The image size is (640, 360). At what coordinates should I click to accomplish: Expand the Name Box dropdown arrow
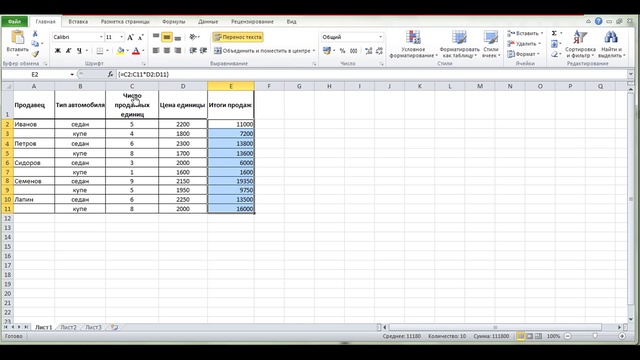click(x=72, y=74)
